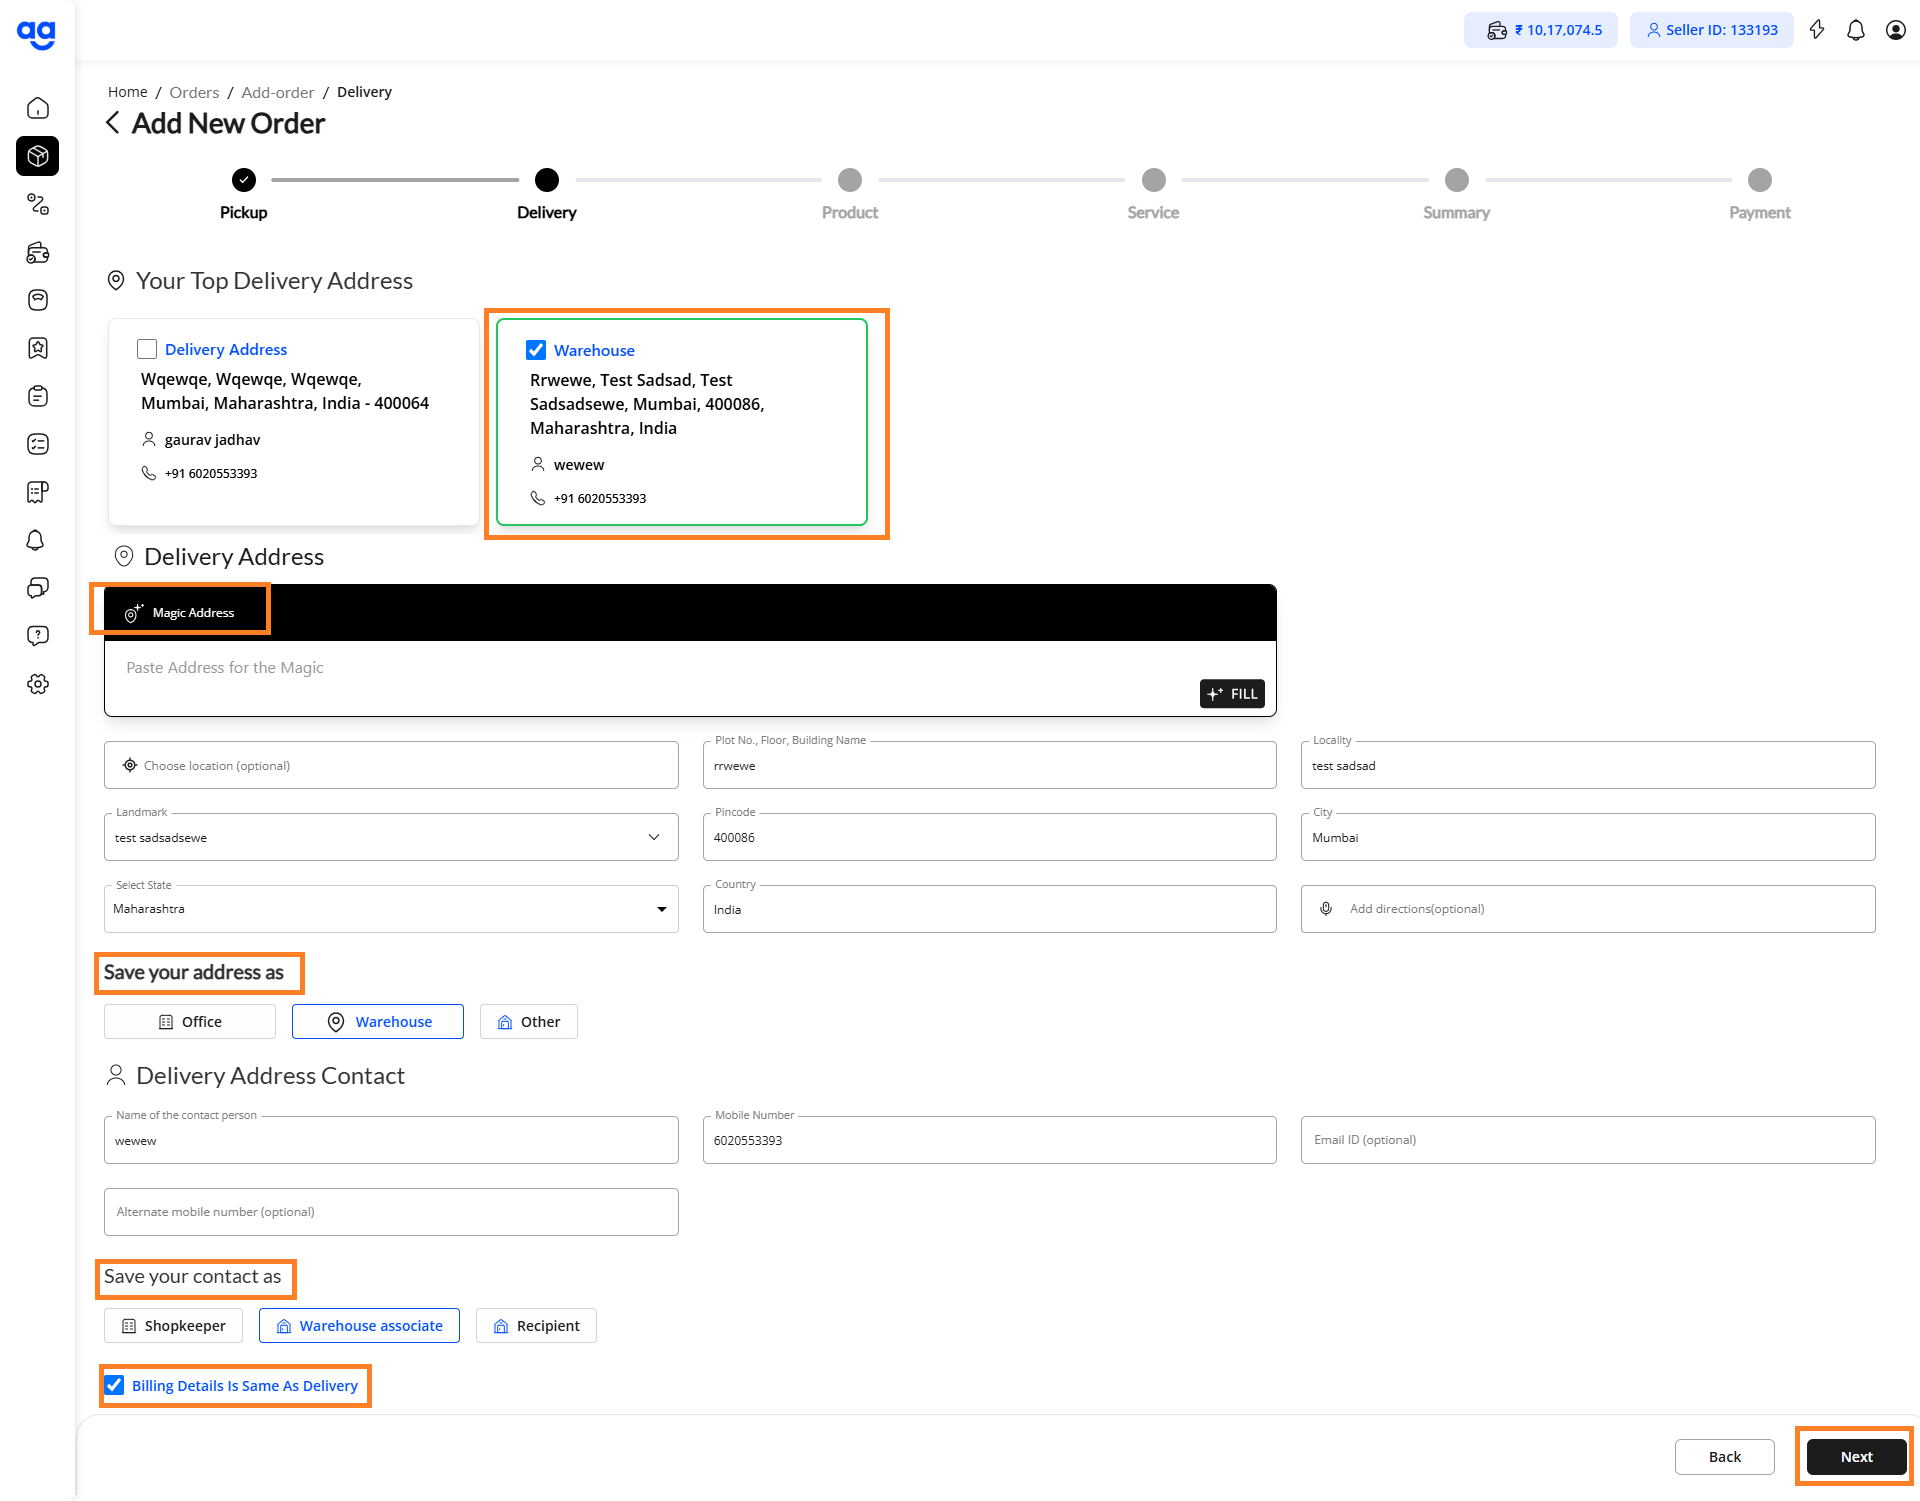Click the Magic Address tab label

[193, 613]
